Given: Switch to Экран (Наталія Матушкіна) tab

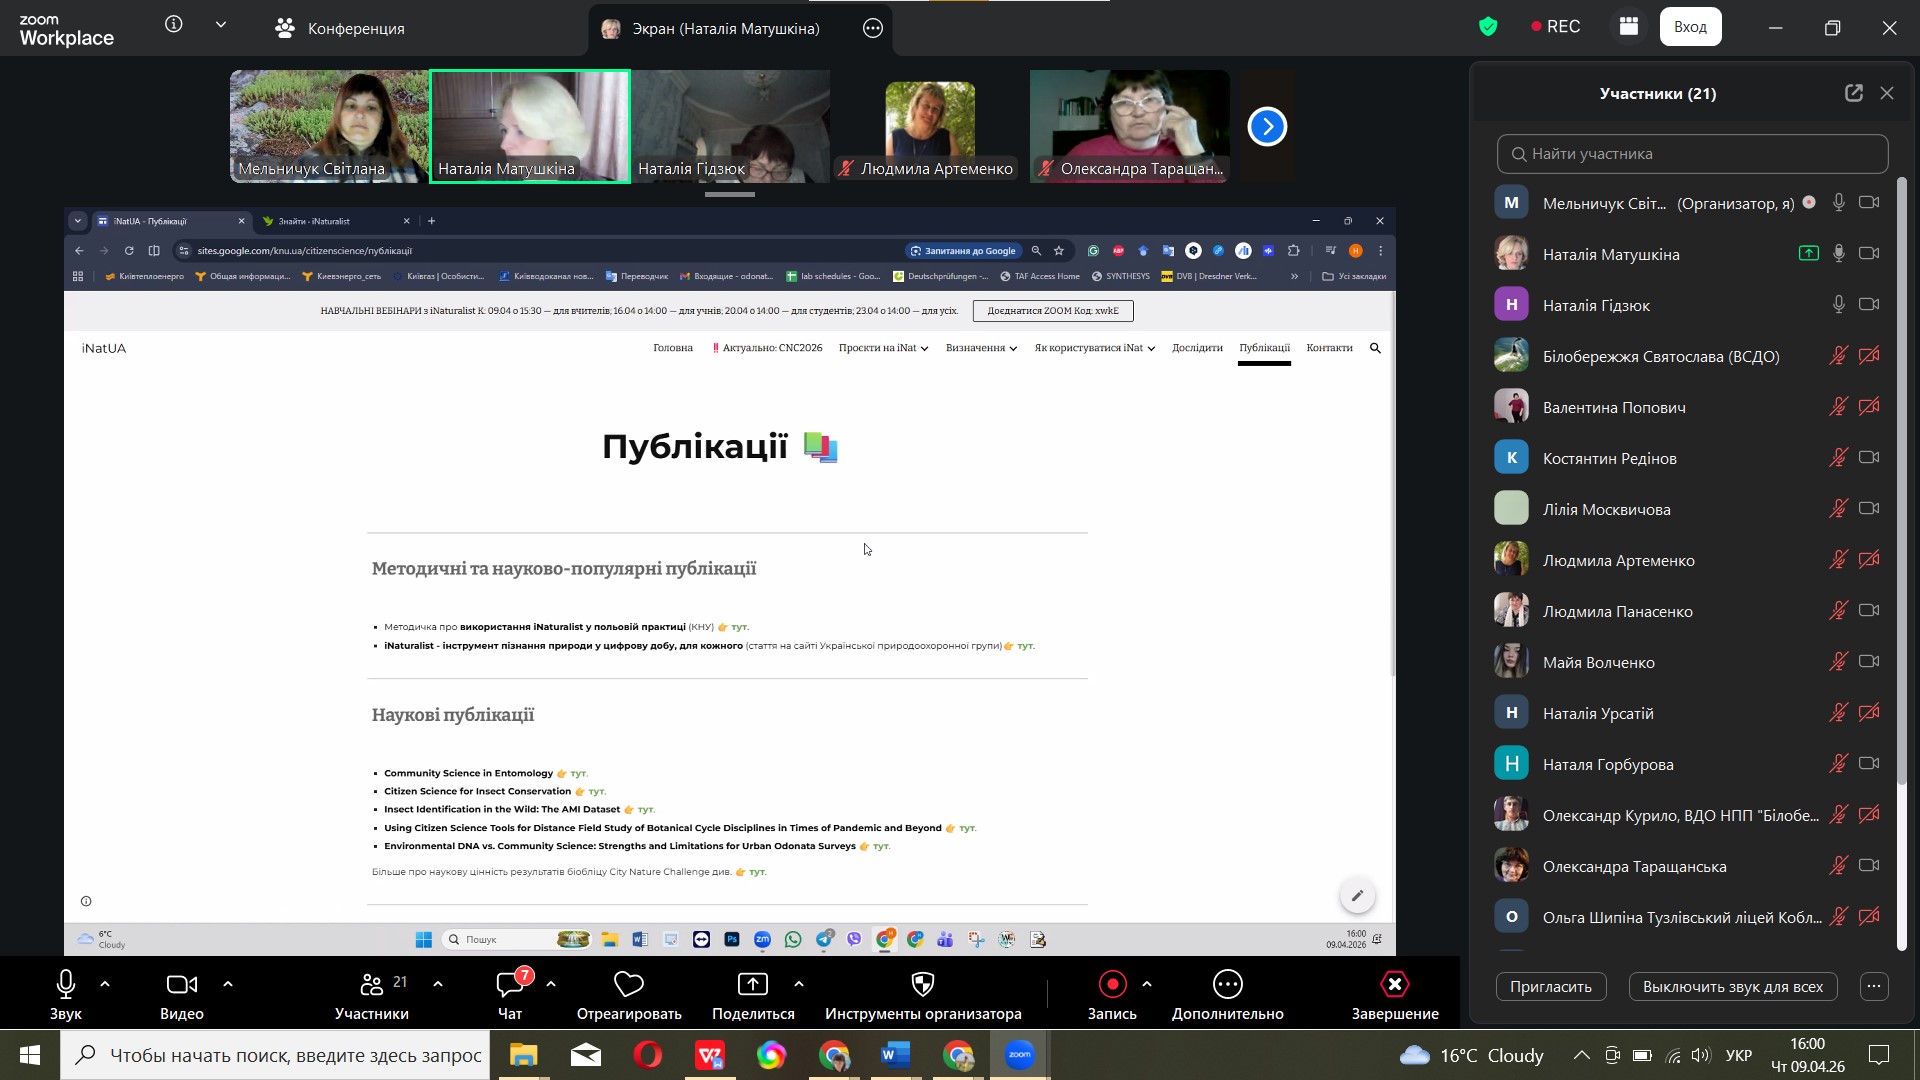Looking at the screenshot, I should (x=725, y=28).
